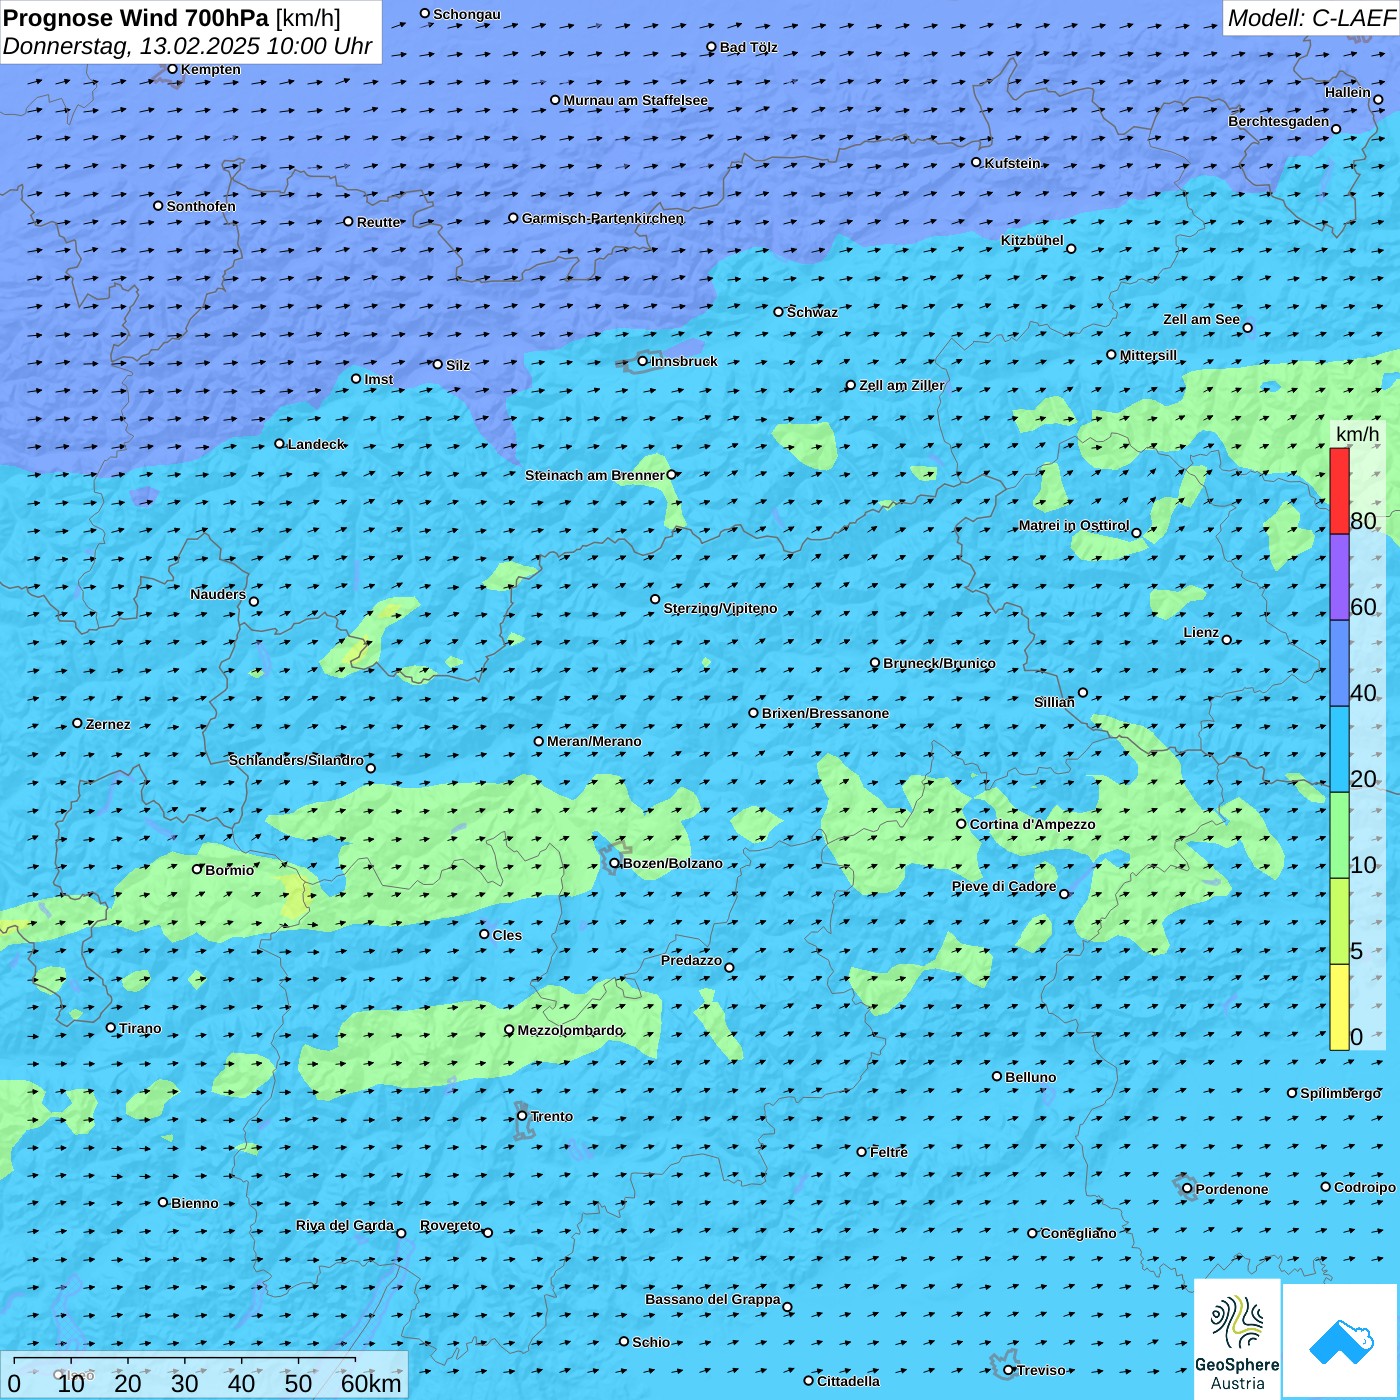Image resolution: width=1400 pixels, height=1400 pixels.
Task: Click the 60km scale bar label
Action: tap(371, 1383)
